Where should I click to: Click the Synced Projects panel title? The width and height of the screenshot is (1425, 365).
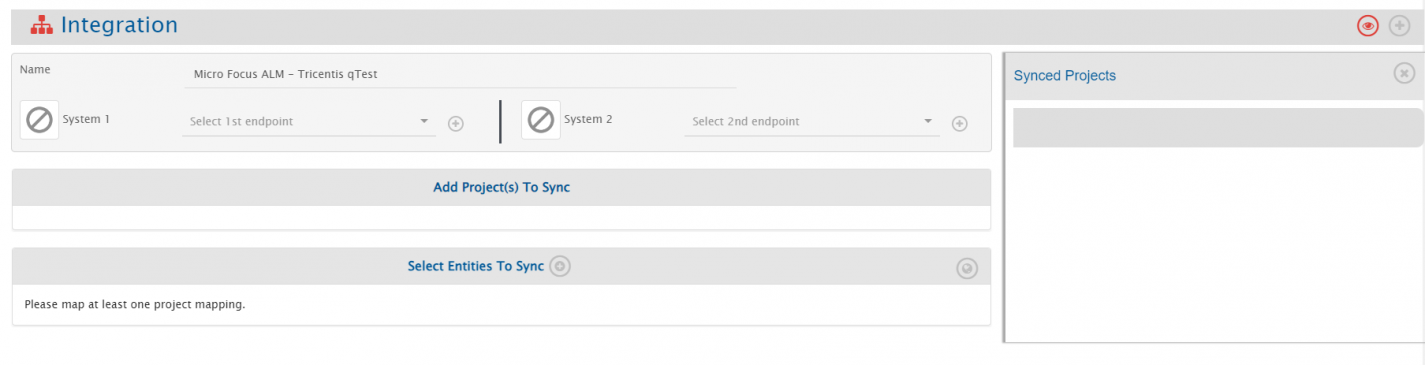(1065, 75)
